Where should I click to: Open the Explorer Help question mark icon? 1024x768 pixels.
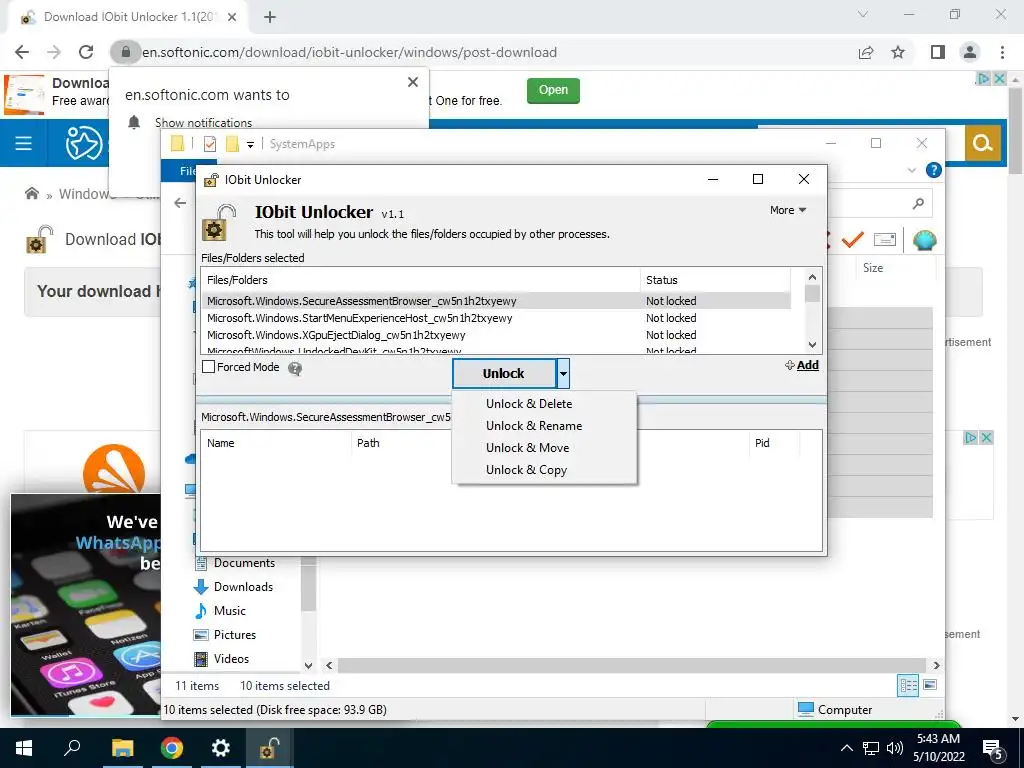(933, 170)
